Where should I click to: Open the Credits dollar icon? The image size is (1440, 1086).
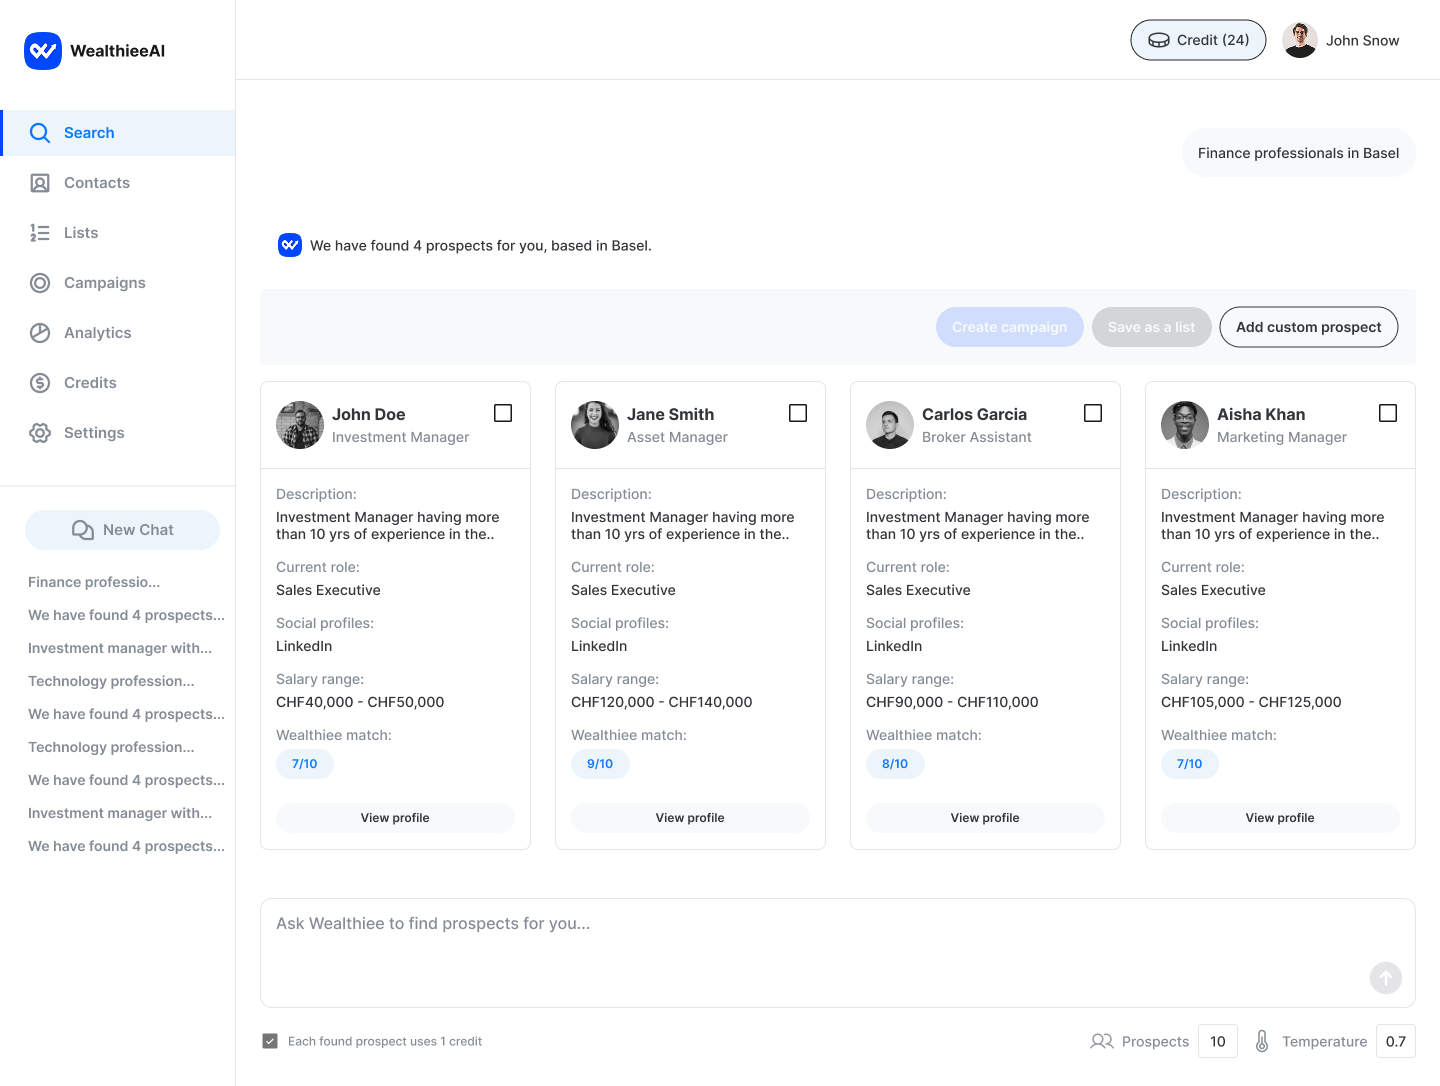point(40,383)
